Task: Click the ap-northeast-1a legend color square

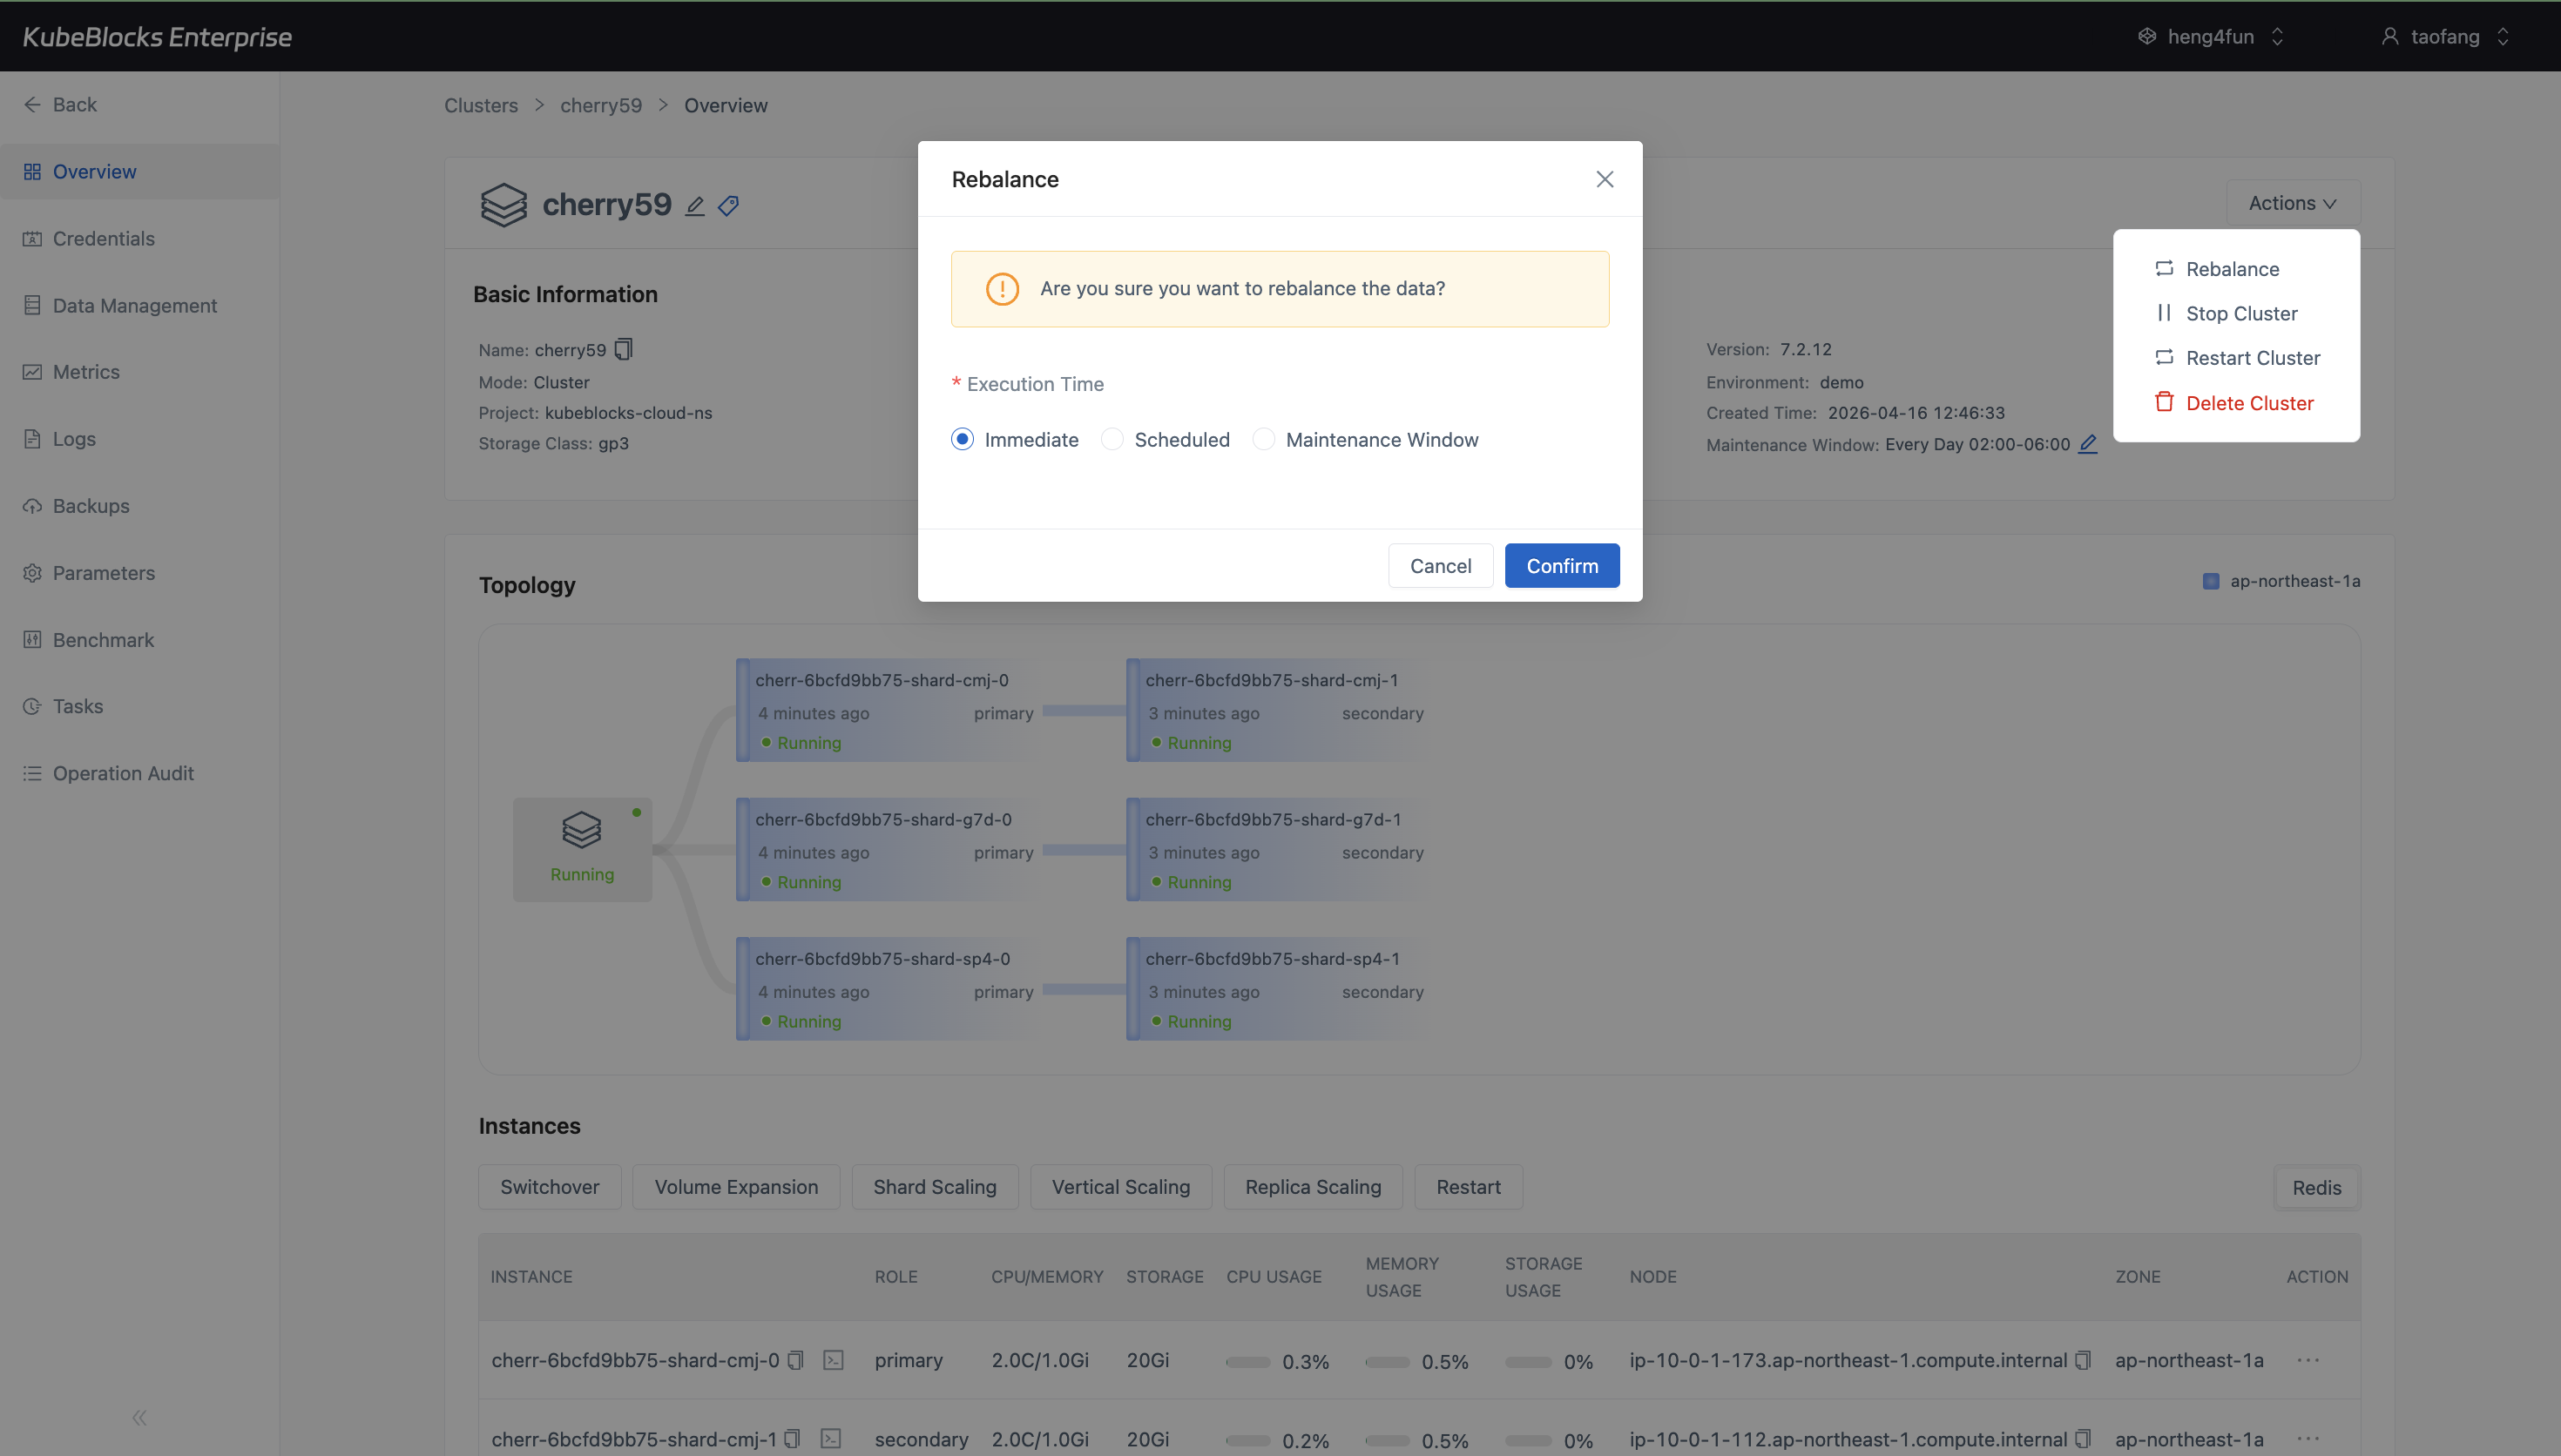Action: tap(2211, 582)
